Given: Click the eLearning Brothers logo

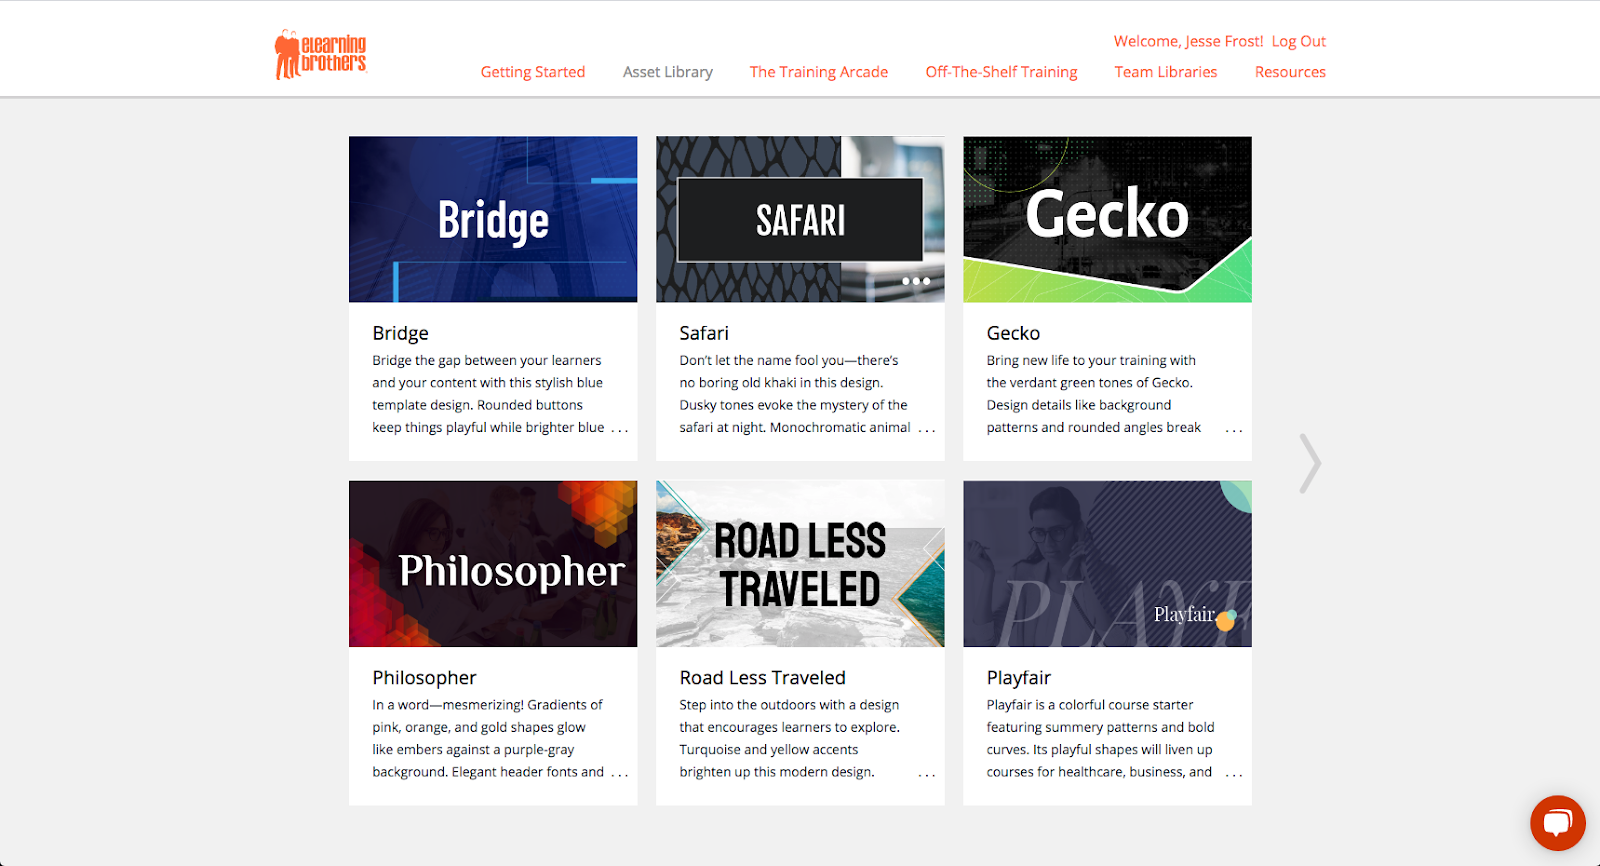Looking at the screenshot, I should [x=321, y=54].
